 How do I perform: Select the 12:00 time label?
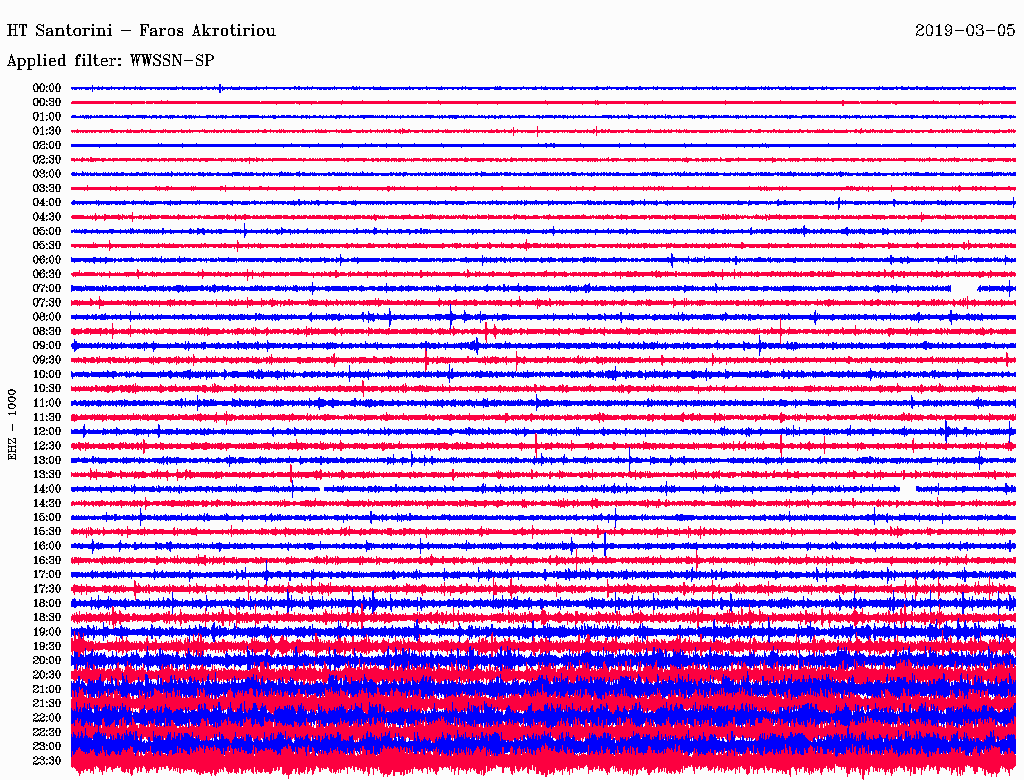47,432
